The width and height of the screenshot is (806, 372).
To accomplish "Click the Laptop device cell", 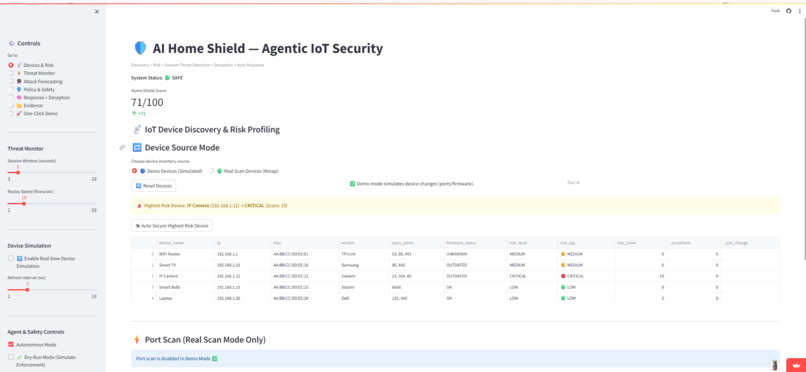I will click(x=185, y=298).
